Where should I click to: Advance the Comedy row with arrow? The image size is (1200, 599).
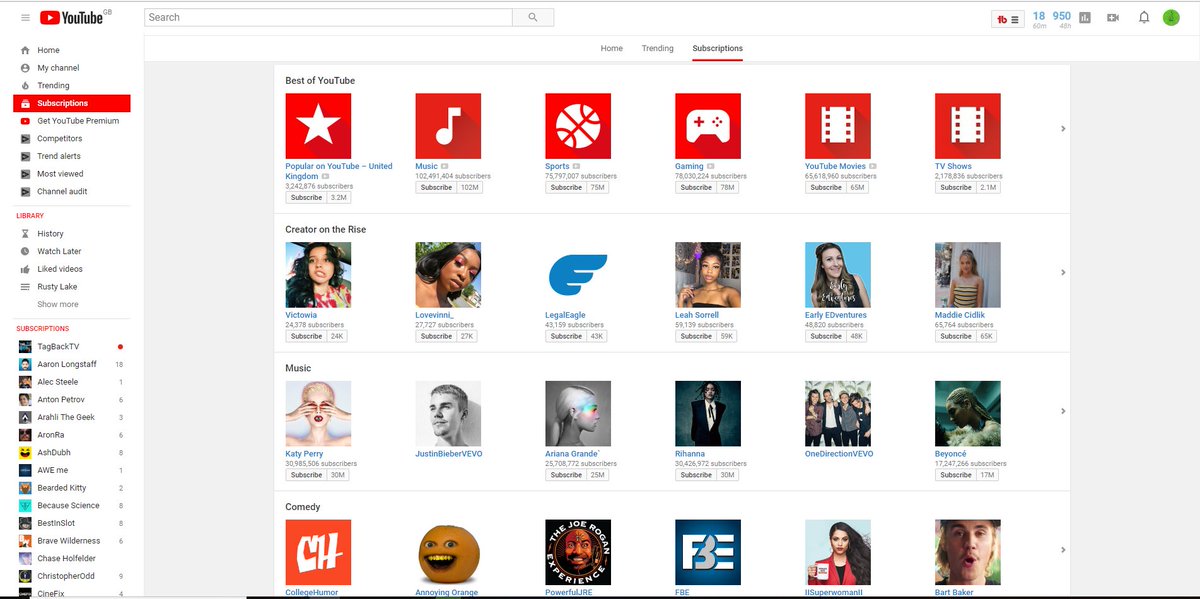[1063, 549]
